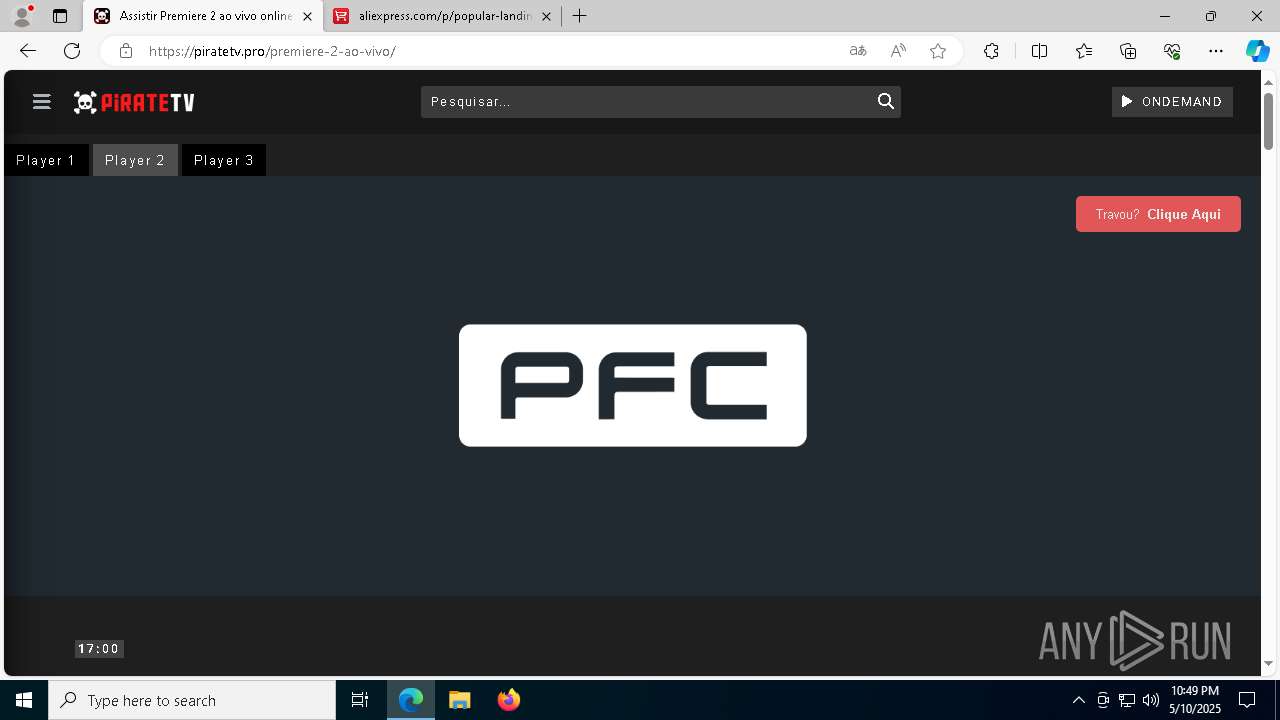Screen dimensions: 1280x720
Task: Open Task View on the taskbar
Action: point(360,700)
